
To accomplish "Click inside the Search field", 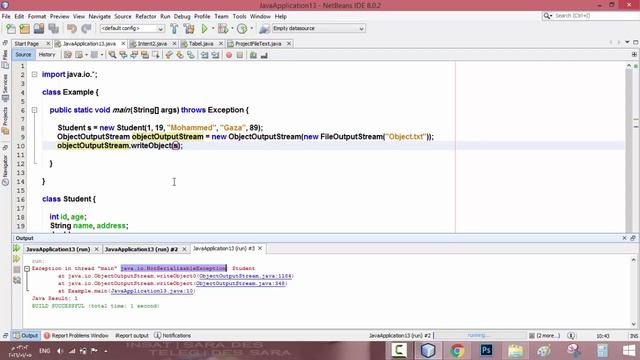I will (x=594, y=16).
